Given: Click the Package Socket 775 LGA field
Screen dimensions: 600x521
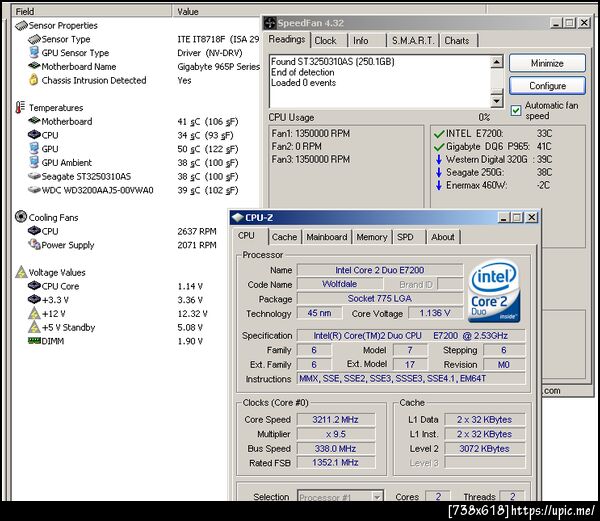Looking at the screenshot, I should tap(380, 298).
